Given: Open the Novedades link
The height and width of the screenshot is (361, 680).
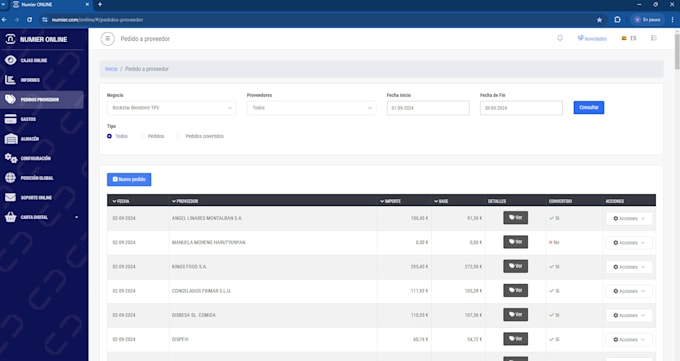Looking at the screenshot, I should coord(592,39).
